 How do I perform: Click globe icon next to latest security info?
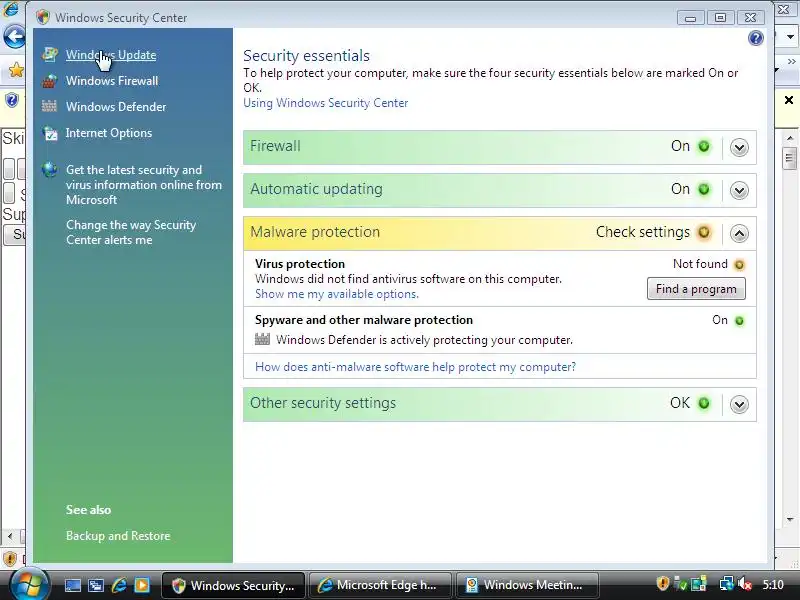click(49, 169)
